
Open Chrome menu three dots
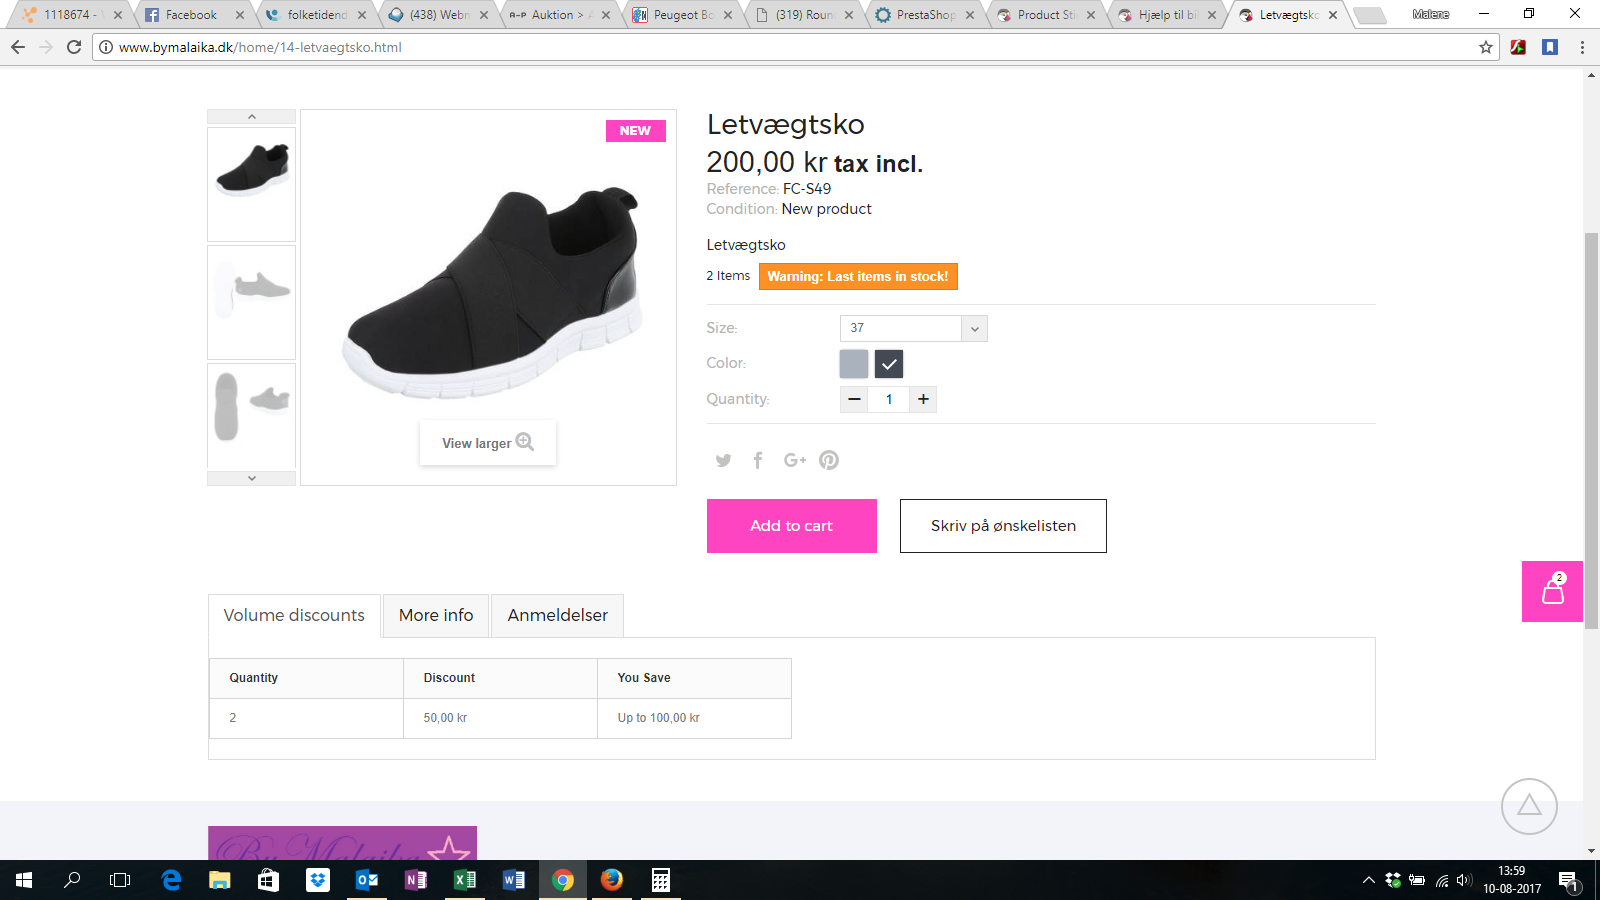click(x=1582, y=47)
